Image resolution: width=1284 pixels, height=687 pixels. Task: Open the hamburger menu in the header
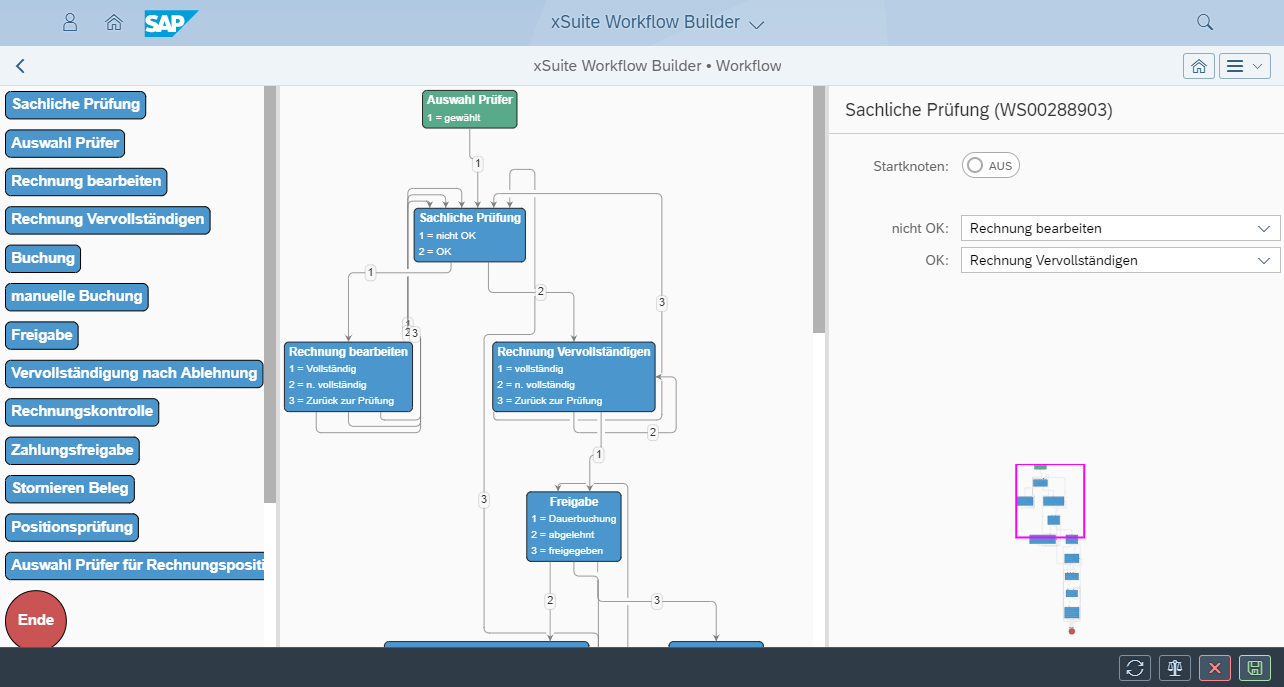(x=1243, y=65)
